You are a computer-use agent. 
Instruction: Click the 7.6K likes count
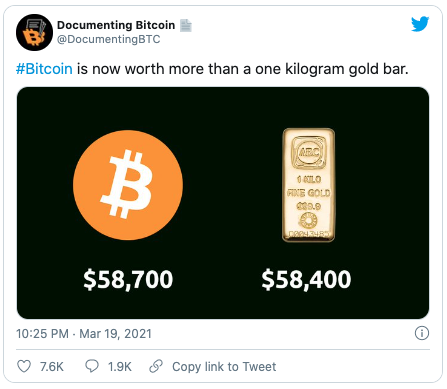pos(52,367)
